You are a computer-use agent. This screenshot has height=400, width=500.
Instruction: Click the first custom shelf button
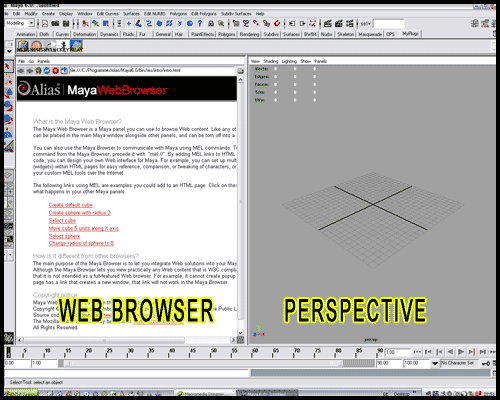pos(23,46)
